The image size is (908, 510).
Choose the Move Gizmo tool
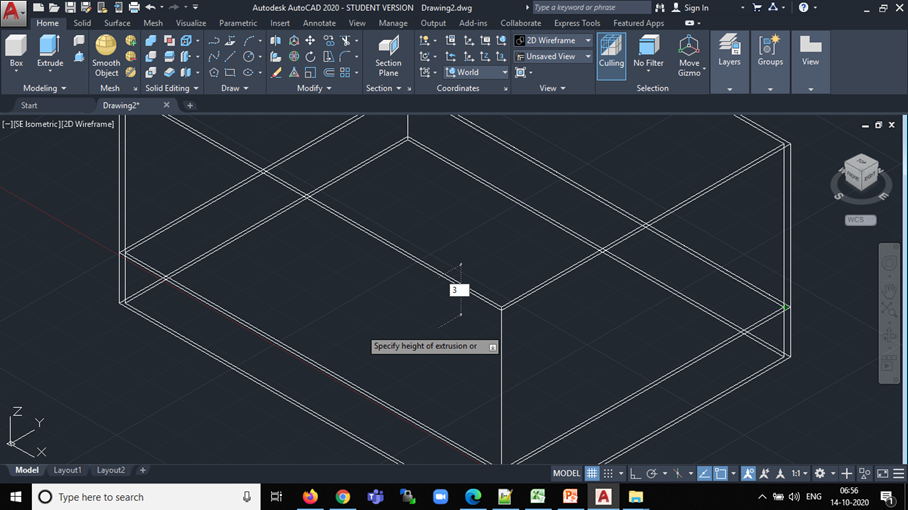[x=689, y=56]
